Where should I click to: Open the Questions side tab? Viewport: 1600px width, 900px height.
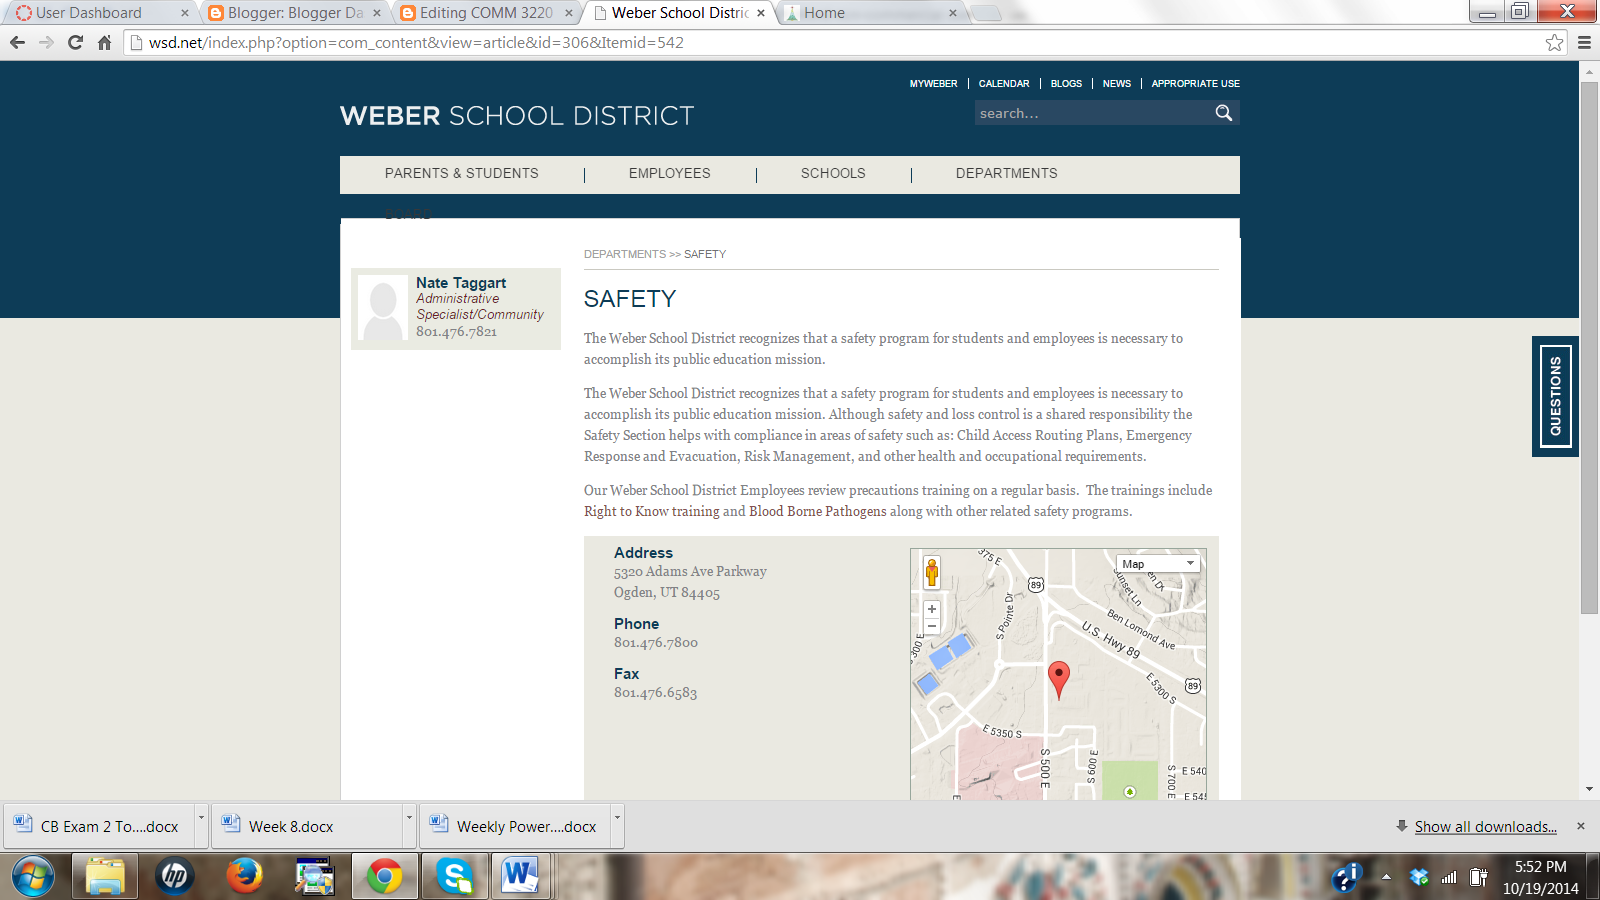1555,396
